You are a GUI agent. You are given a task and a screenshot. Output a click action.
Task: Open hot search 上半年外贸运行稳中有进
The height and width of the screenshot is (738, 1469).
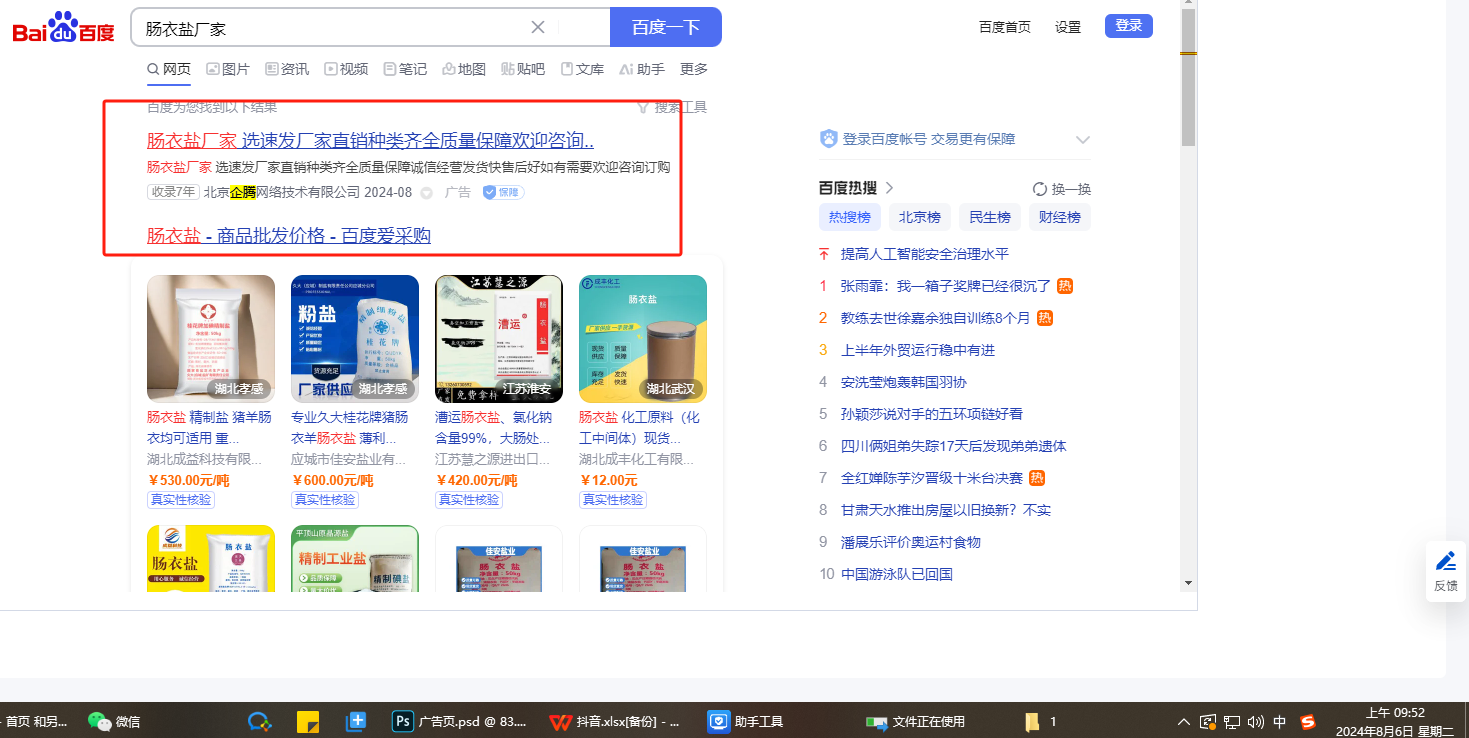click(918, 350)
